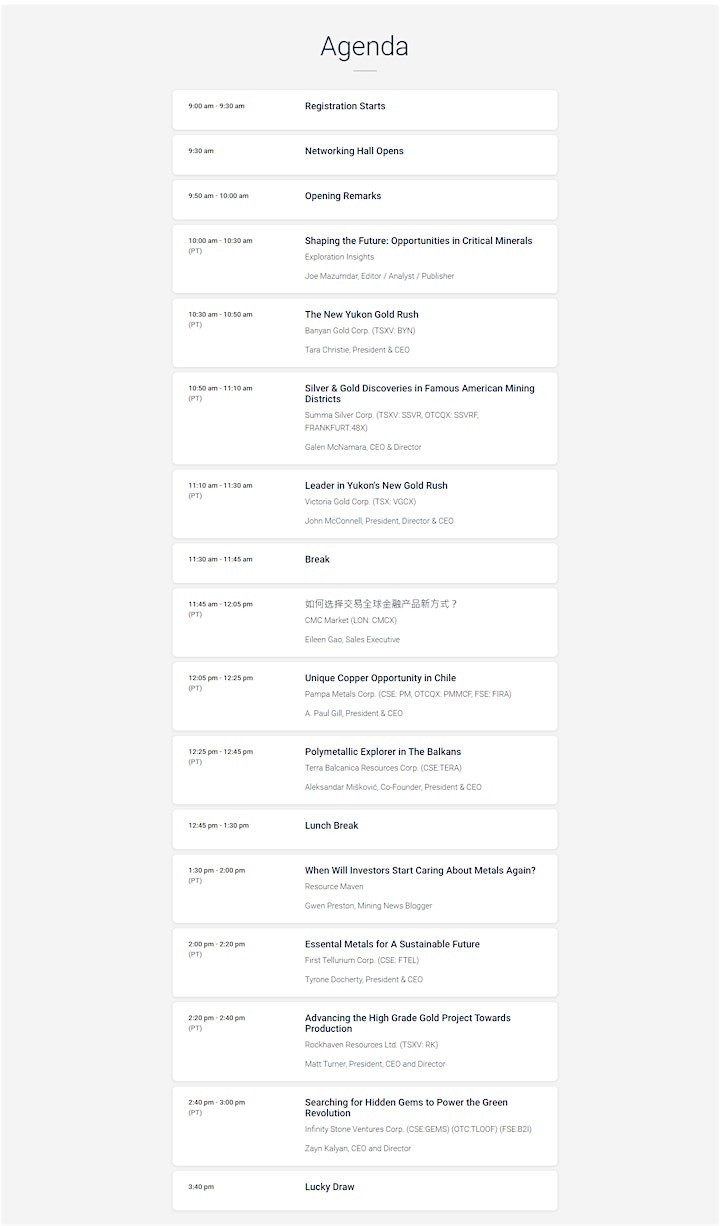This screenshot has height=1226, width=720.
Task: Click The New Yukon Gold Rush title
Action: (362, 314)
